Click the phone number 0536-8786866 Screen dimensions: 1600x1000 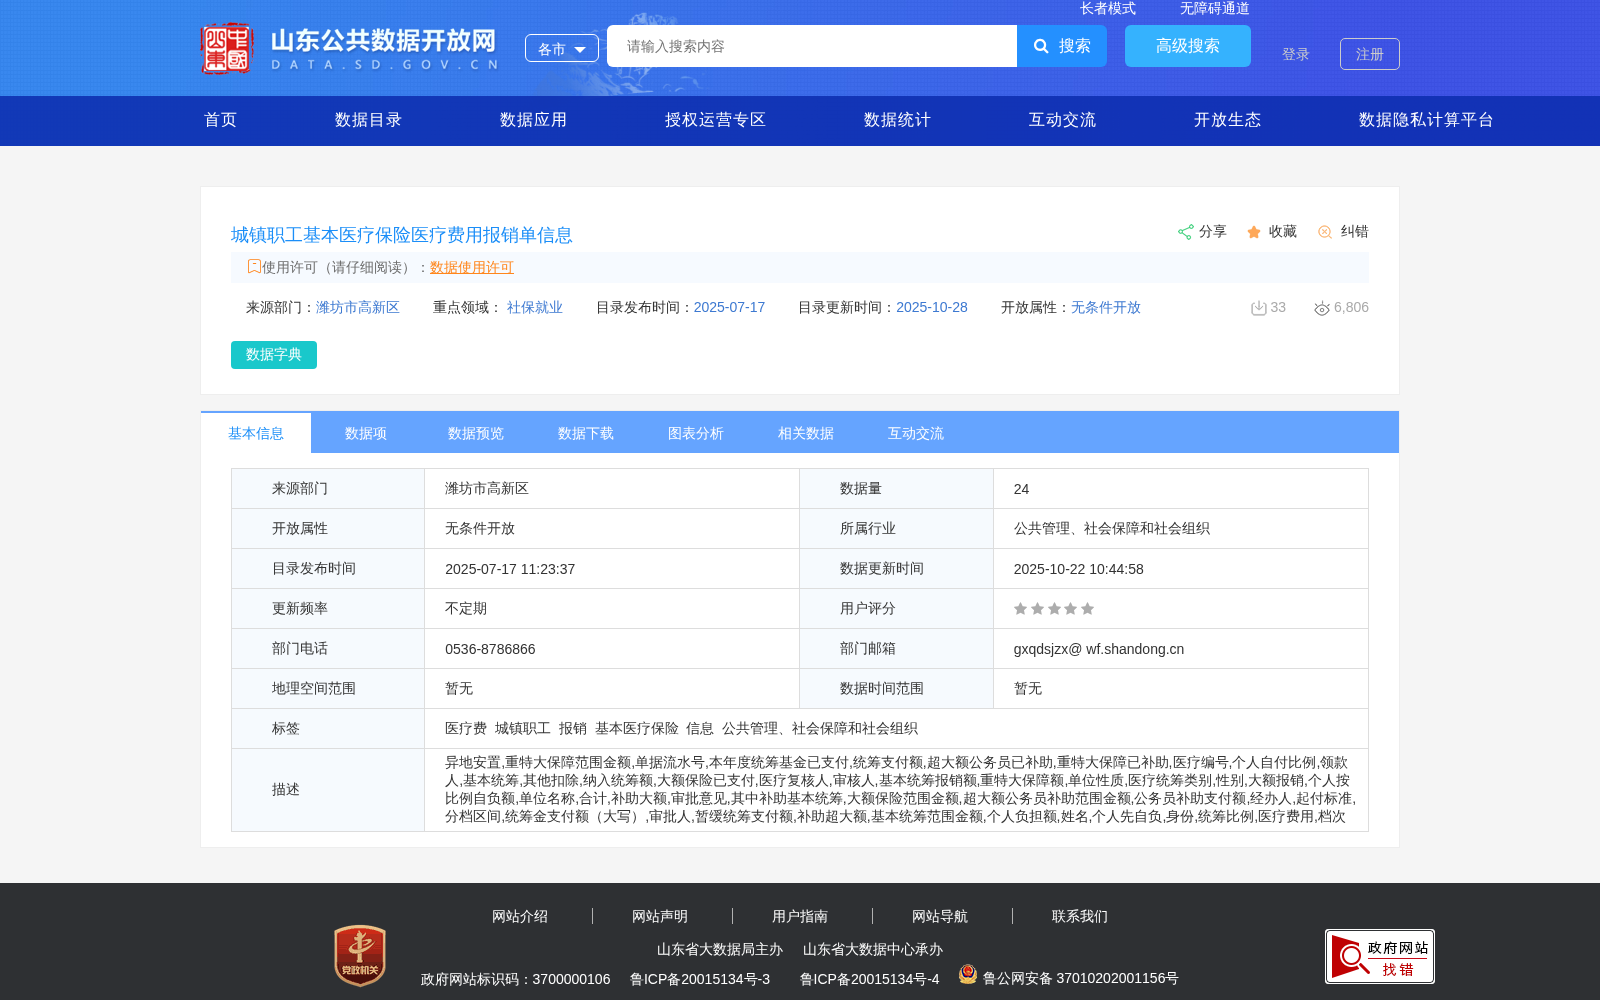(x=490, y=649)
